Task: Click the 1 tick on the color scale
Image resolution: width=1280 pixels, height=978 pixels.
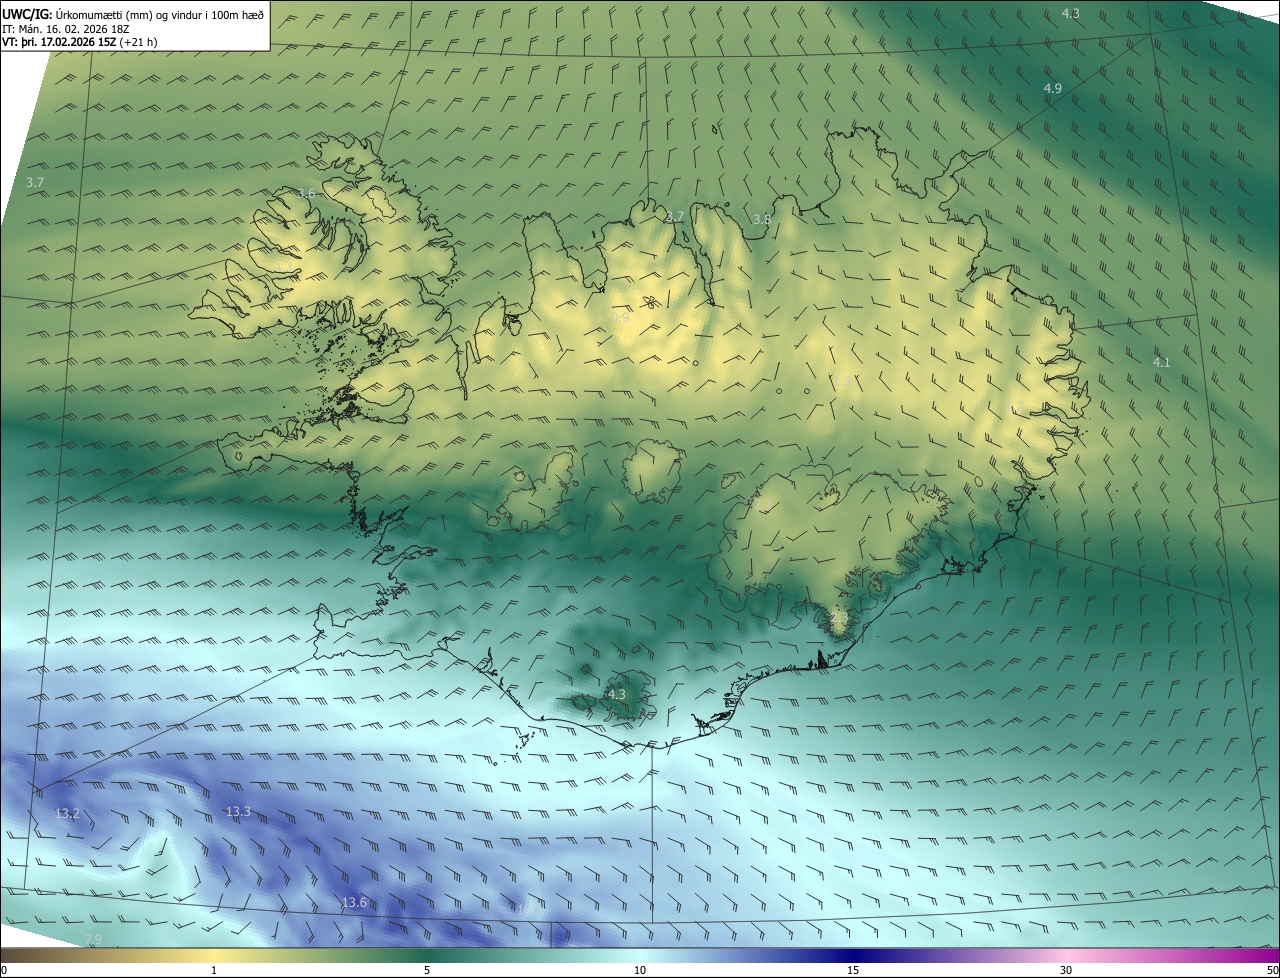Action: pyautogui.click(x=214, y=970)
